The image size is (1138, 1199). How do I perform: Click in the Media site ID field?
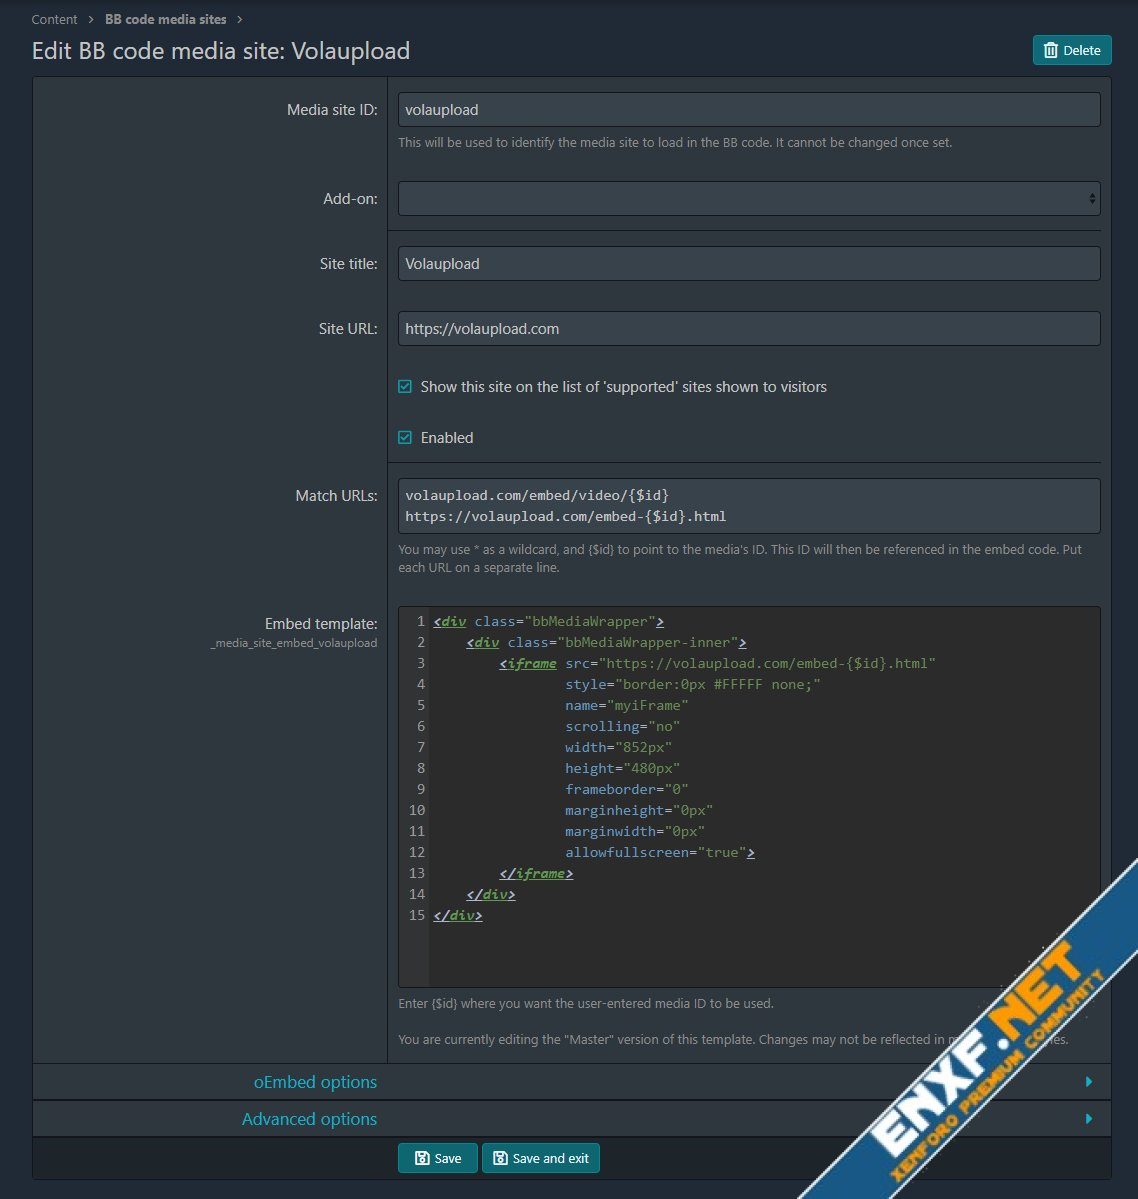[x=748, y=110]
